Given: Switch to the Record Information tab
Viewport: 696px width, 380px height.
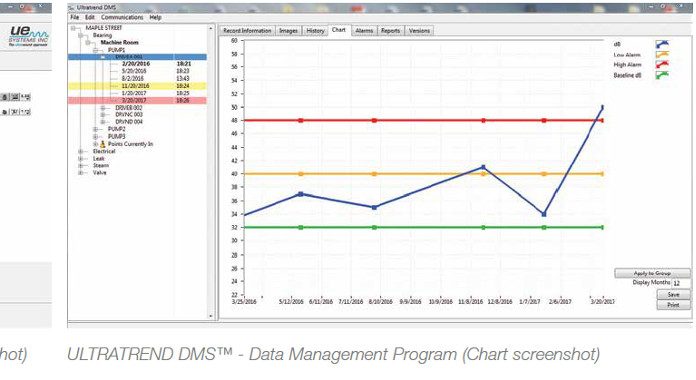Looking at the screenshot, I should [x=247, y=31].
